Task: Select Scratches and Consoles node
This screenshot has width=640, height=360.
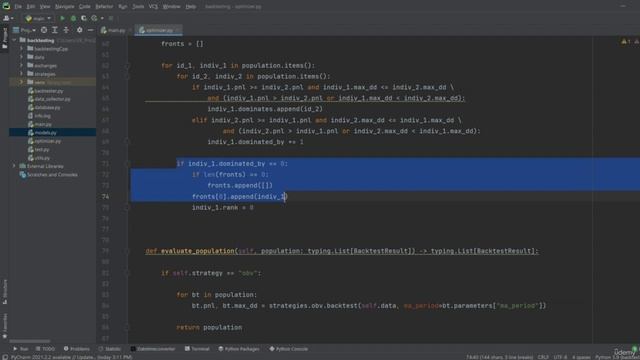Action: tap(52, 175)
